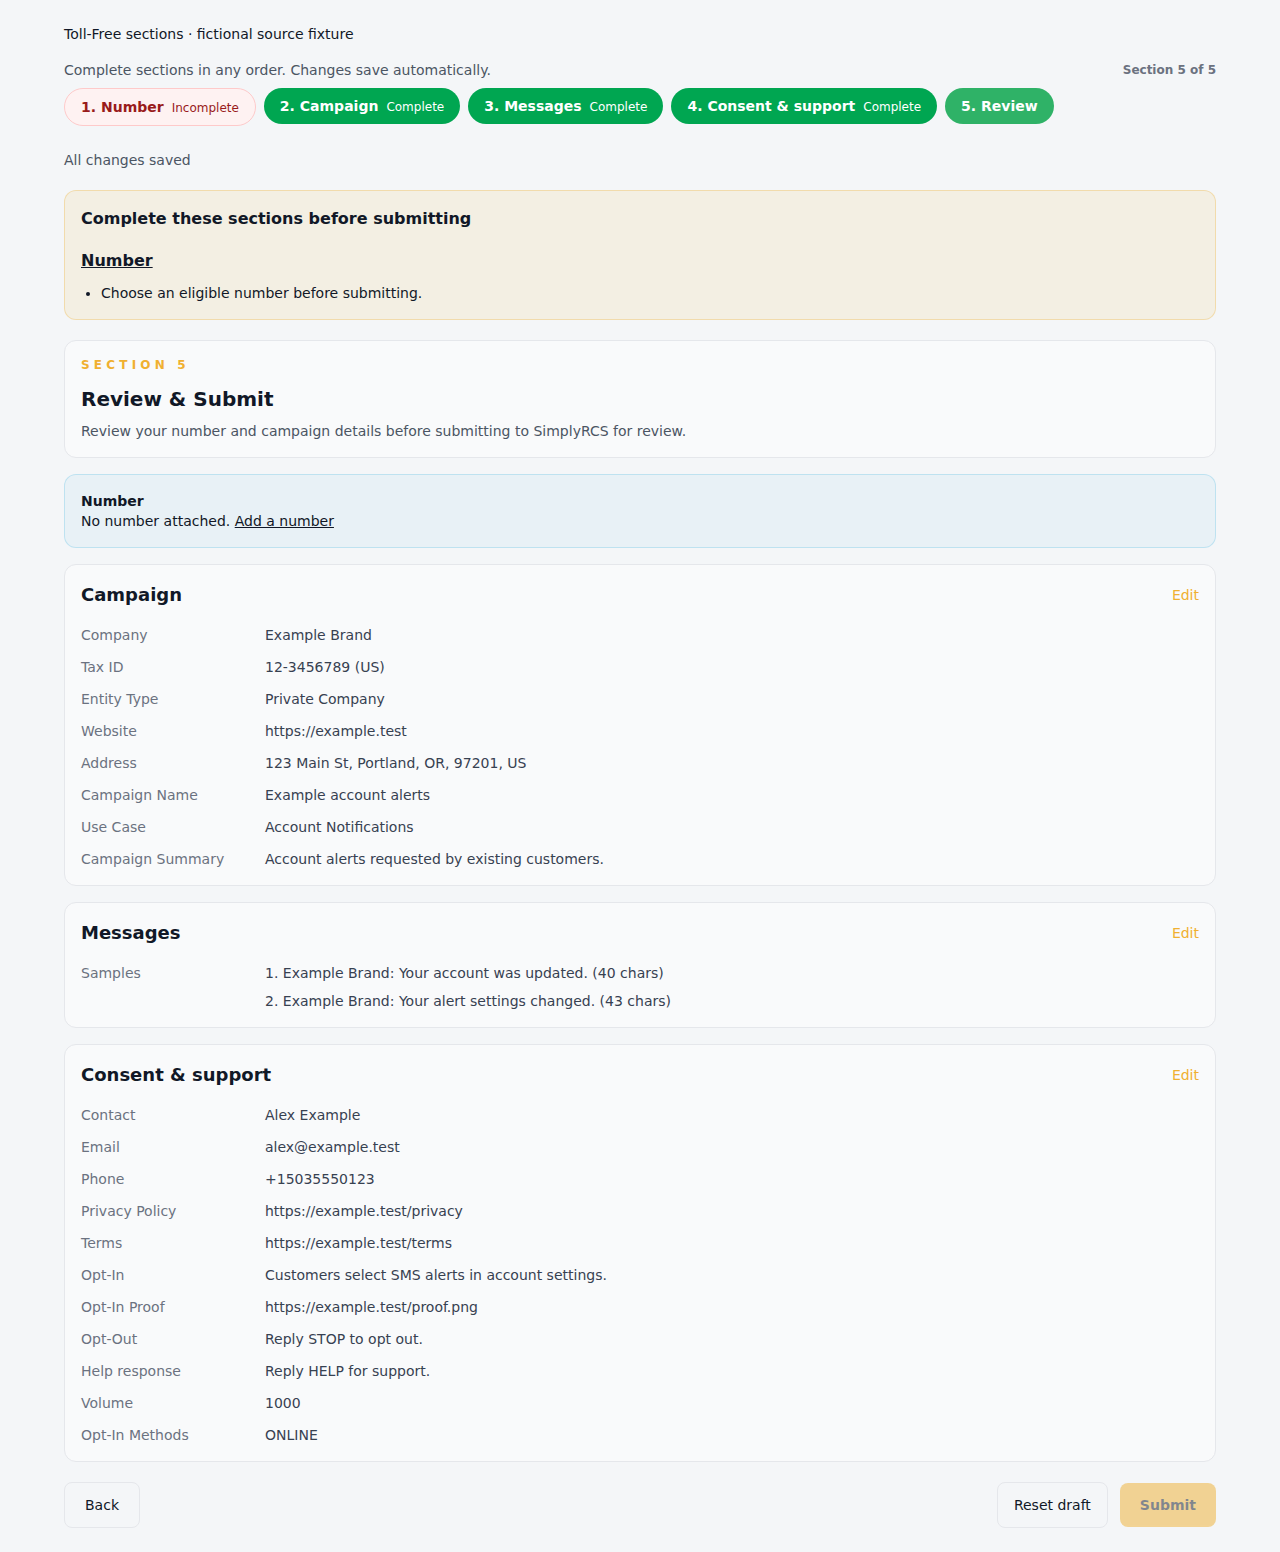Click the contact name Alex Example

click(x=313, y=1115)
